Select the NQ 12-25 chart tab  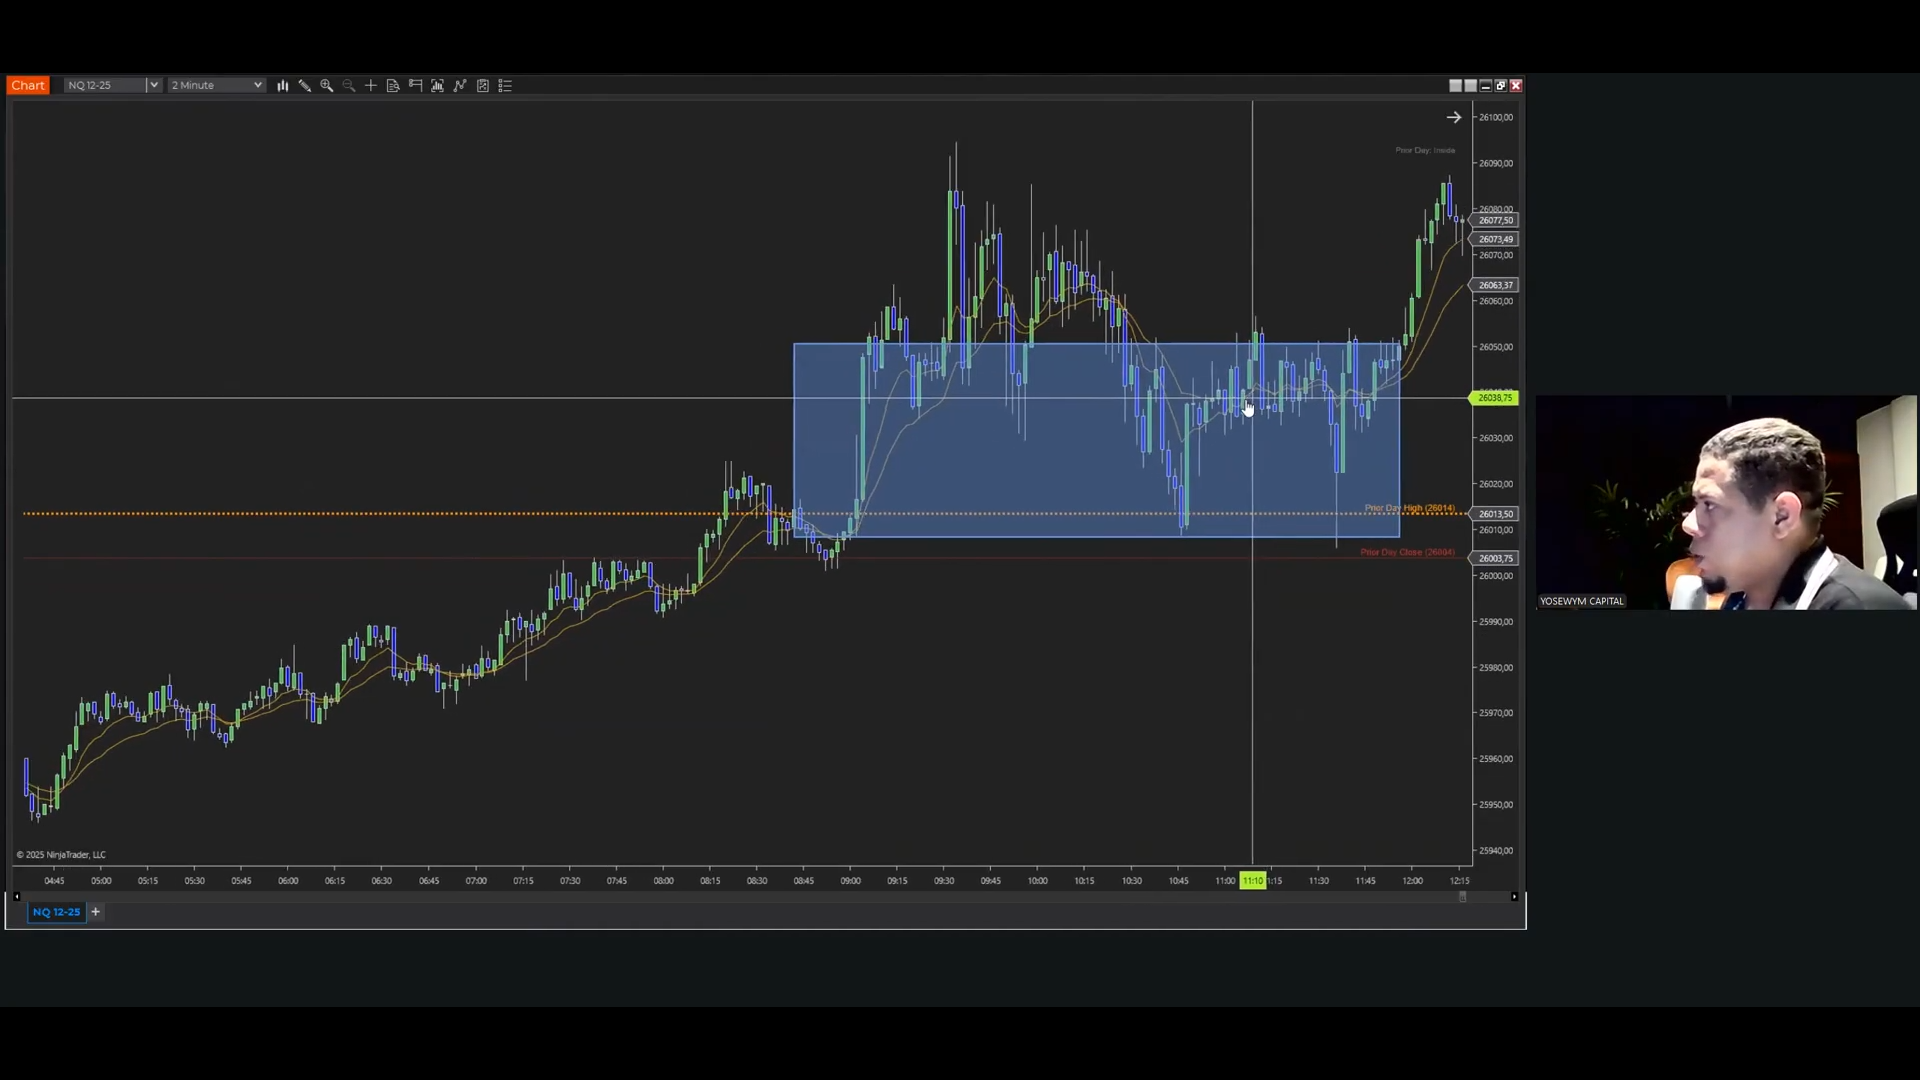pyautogui.click(x=56, y=912)
